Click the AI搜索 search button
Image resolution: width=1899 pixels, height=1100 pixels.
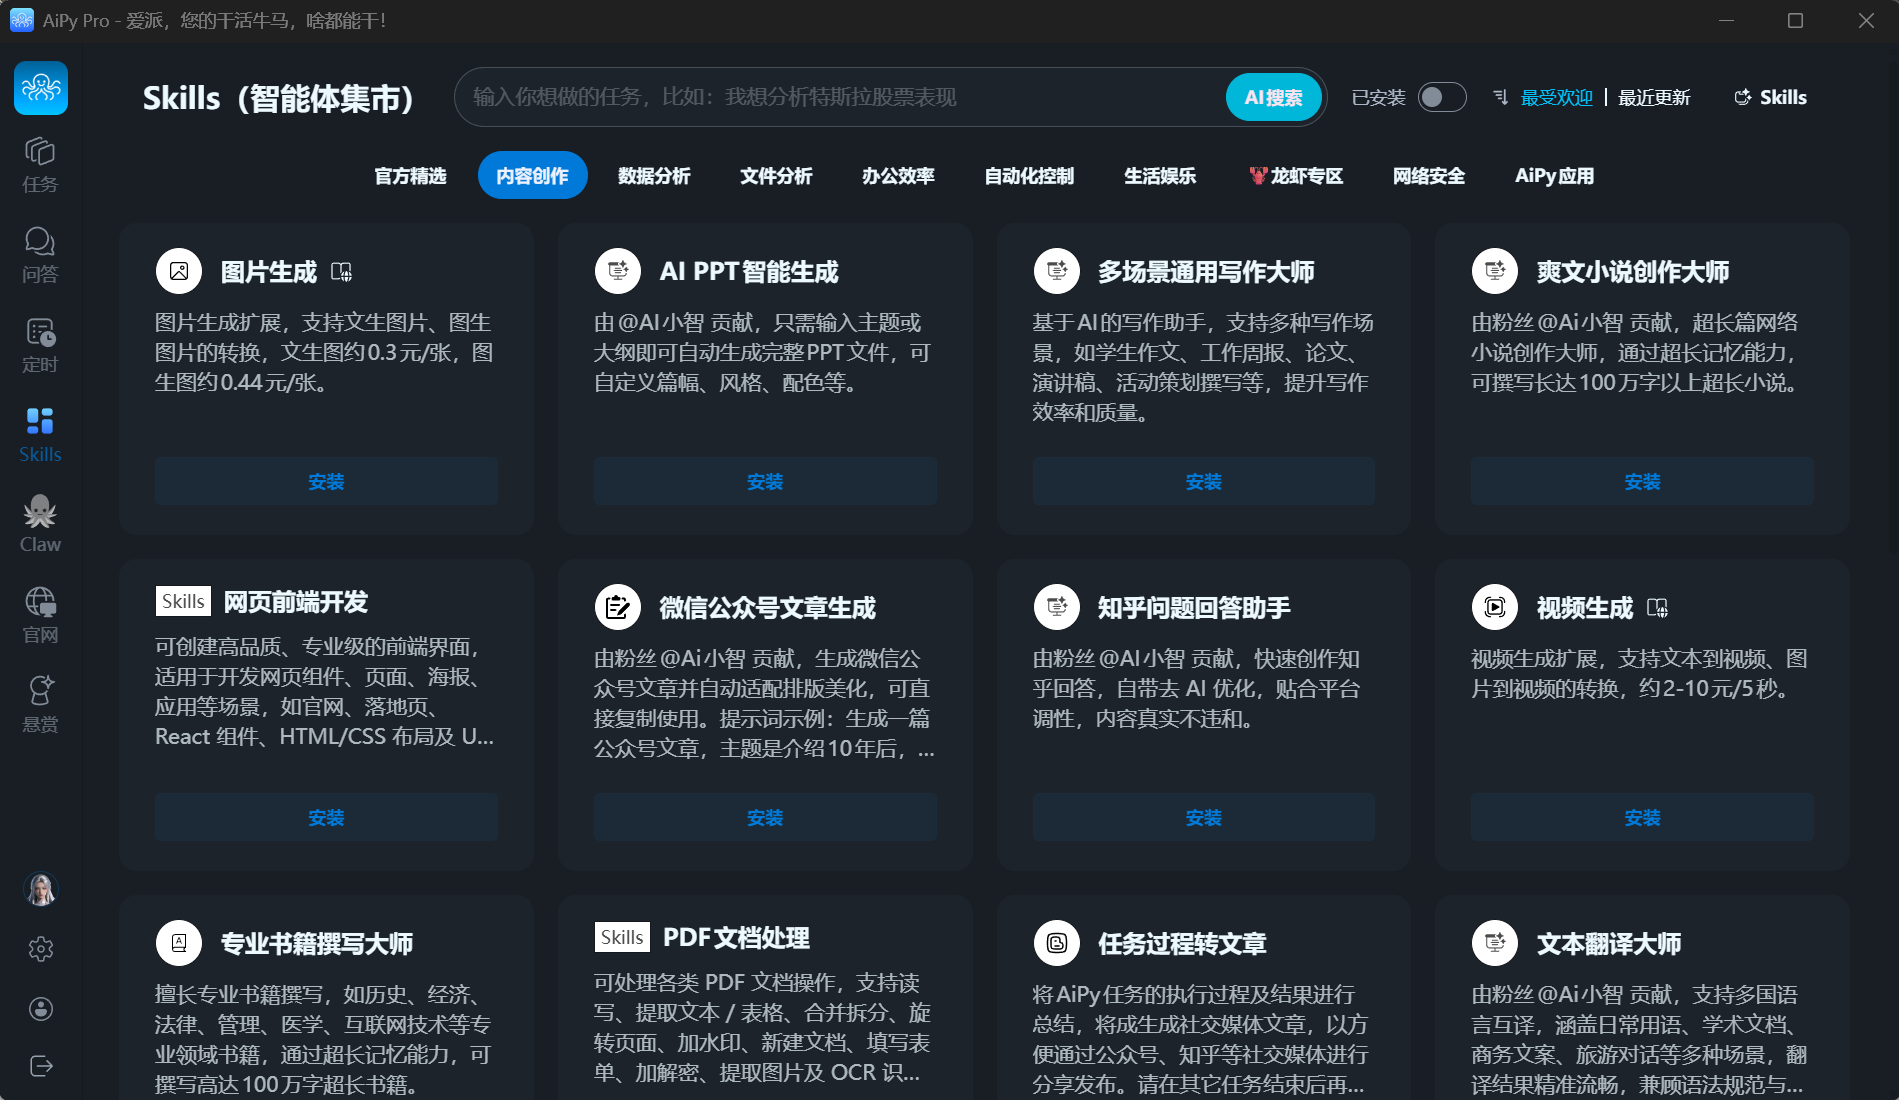point(1273,97)
